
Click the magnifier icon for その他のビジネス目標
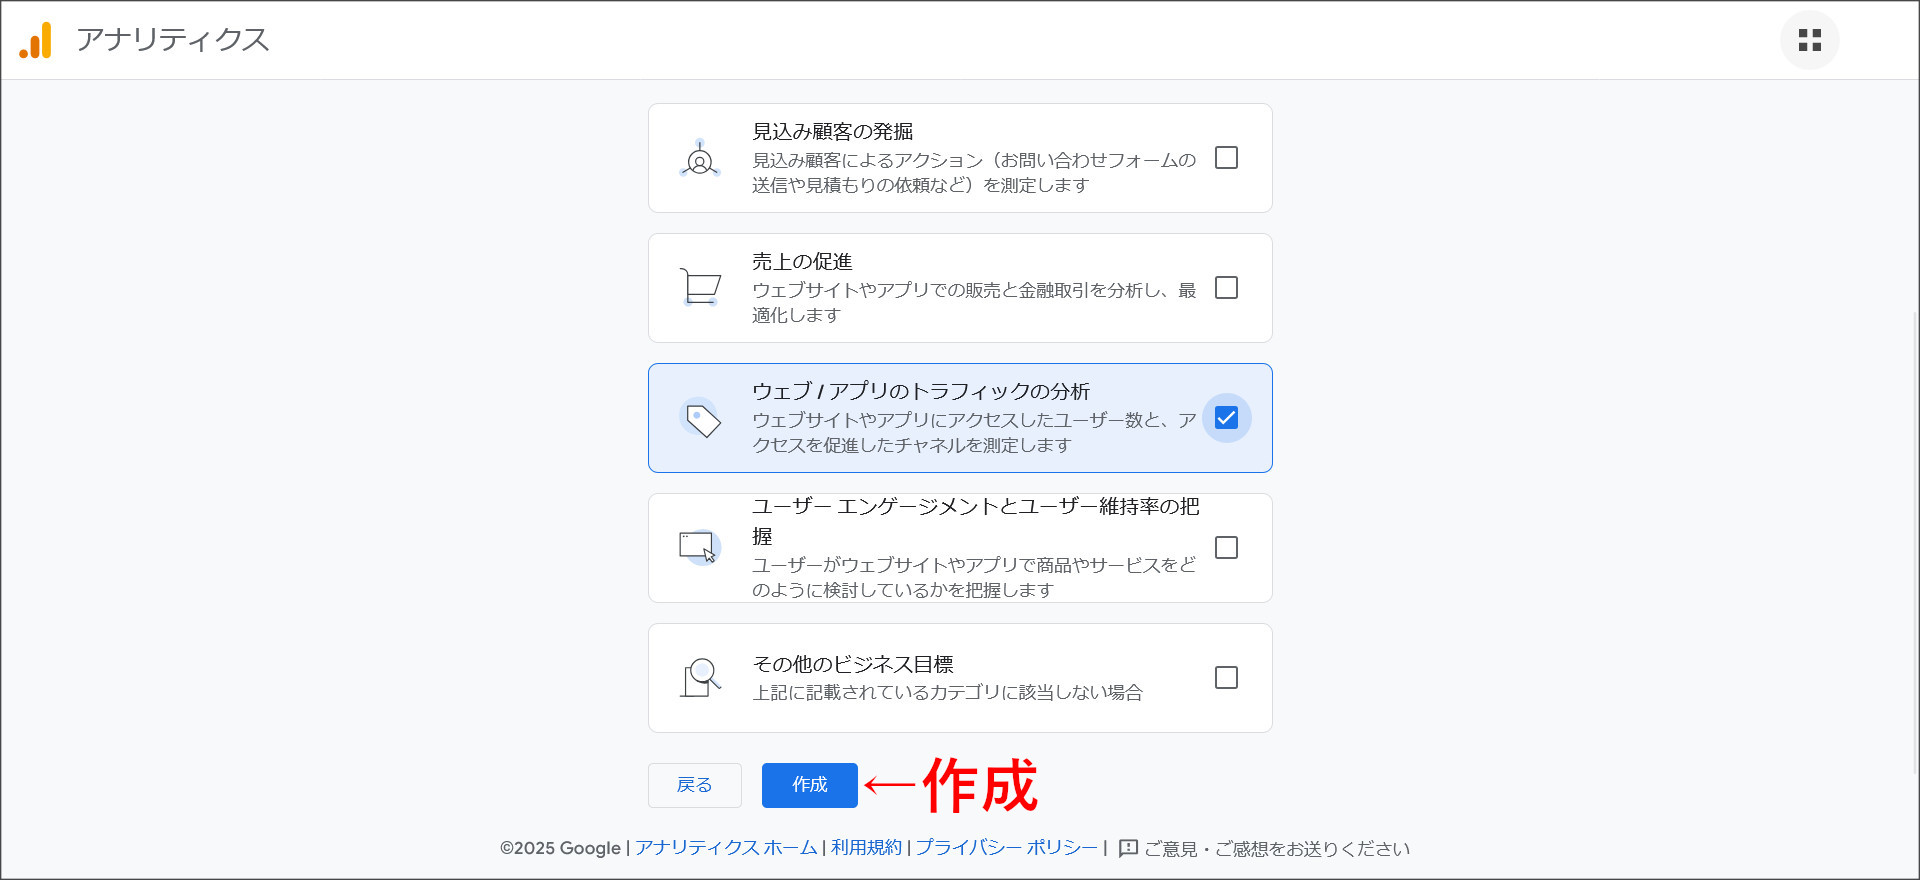point(700,678)
